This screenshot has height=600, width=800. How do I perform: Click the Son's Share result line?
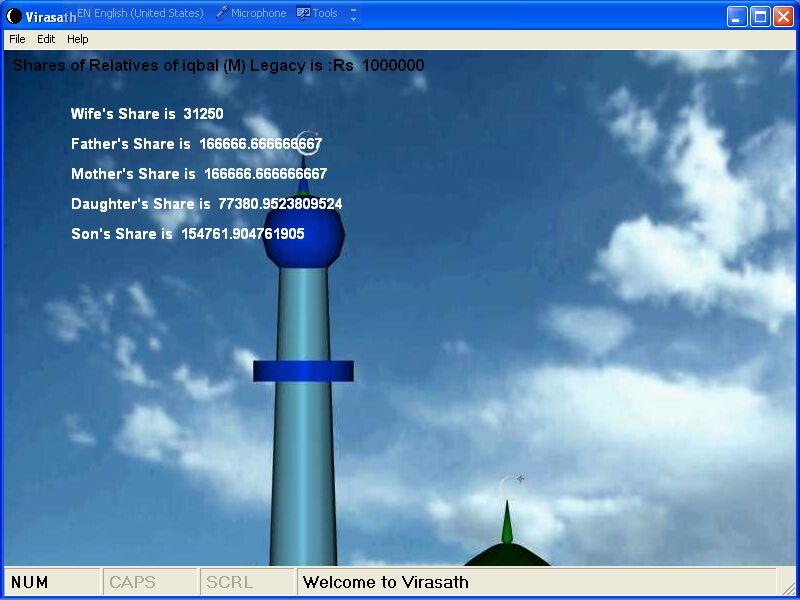coord(187,234)
